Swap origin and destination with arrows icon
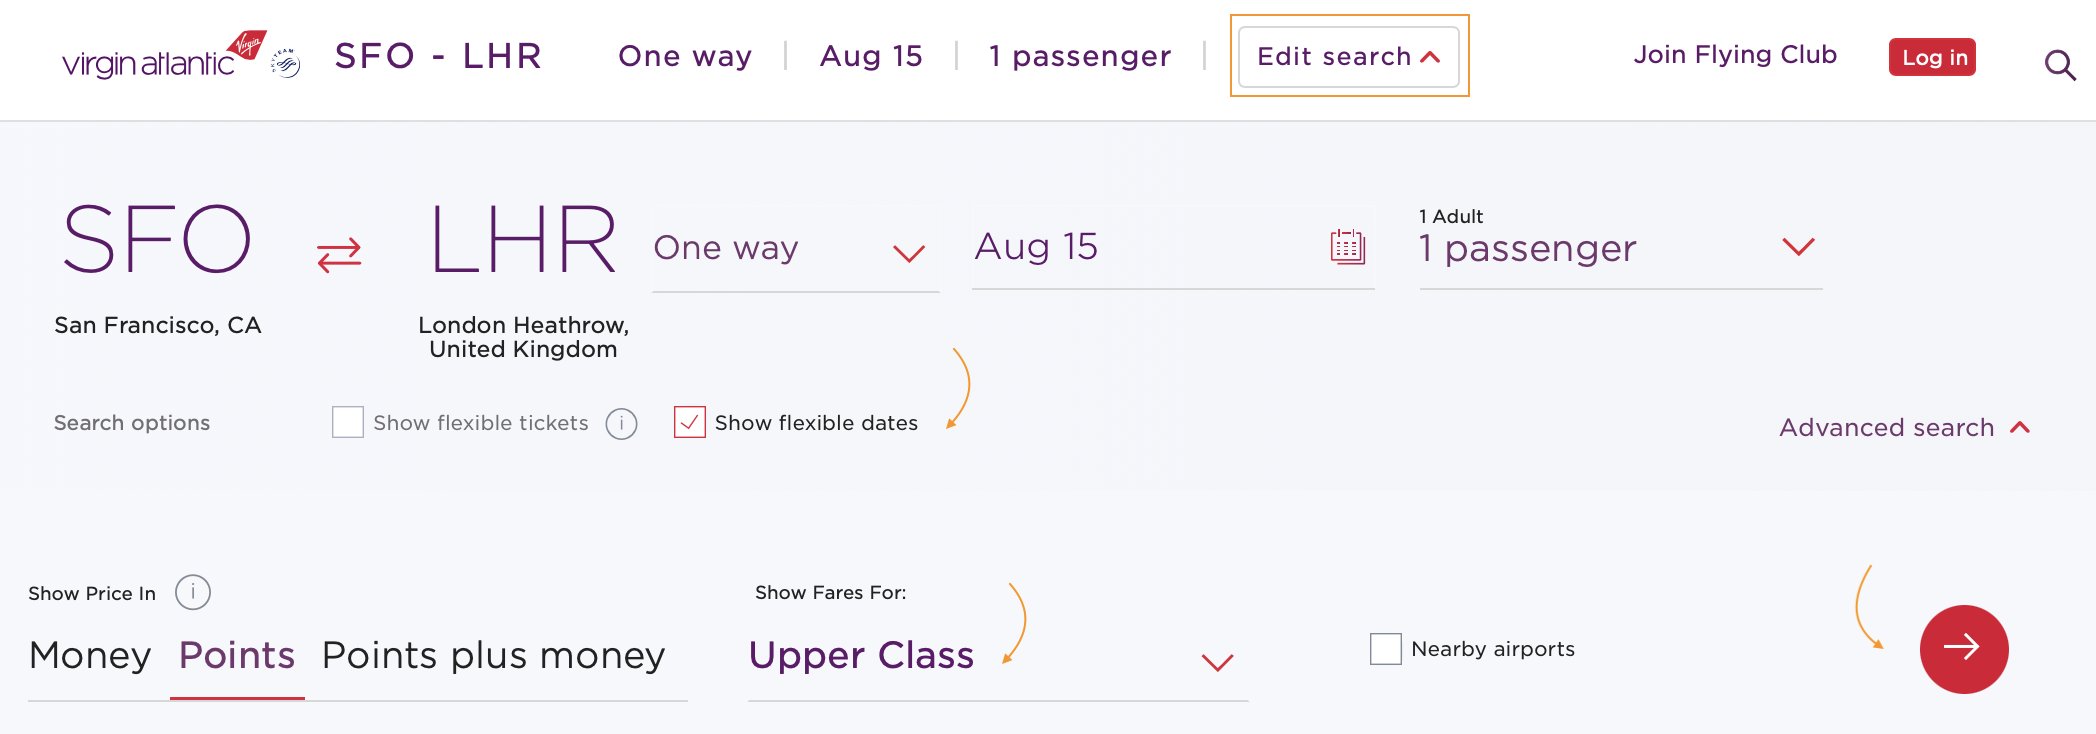 pyautogui.click(x=339, y=255)
